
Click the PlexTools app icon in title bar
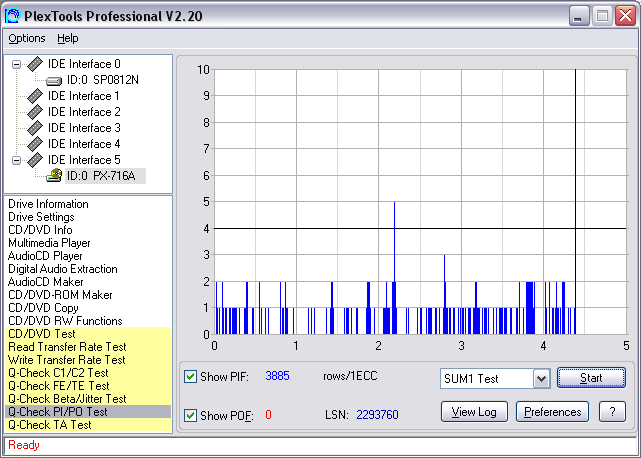12,16
